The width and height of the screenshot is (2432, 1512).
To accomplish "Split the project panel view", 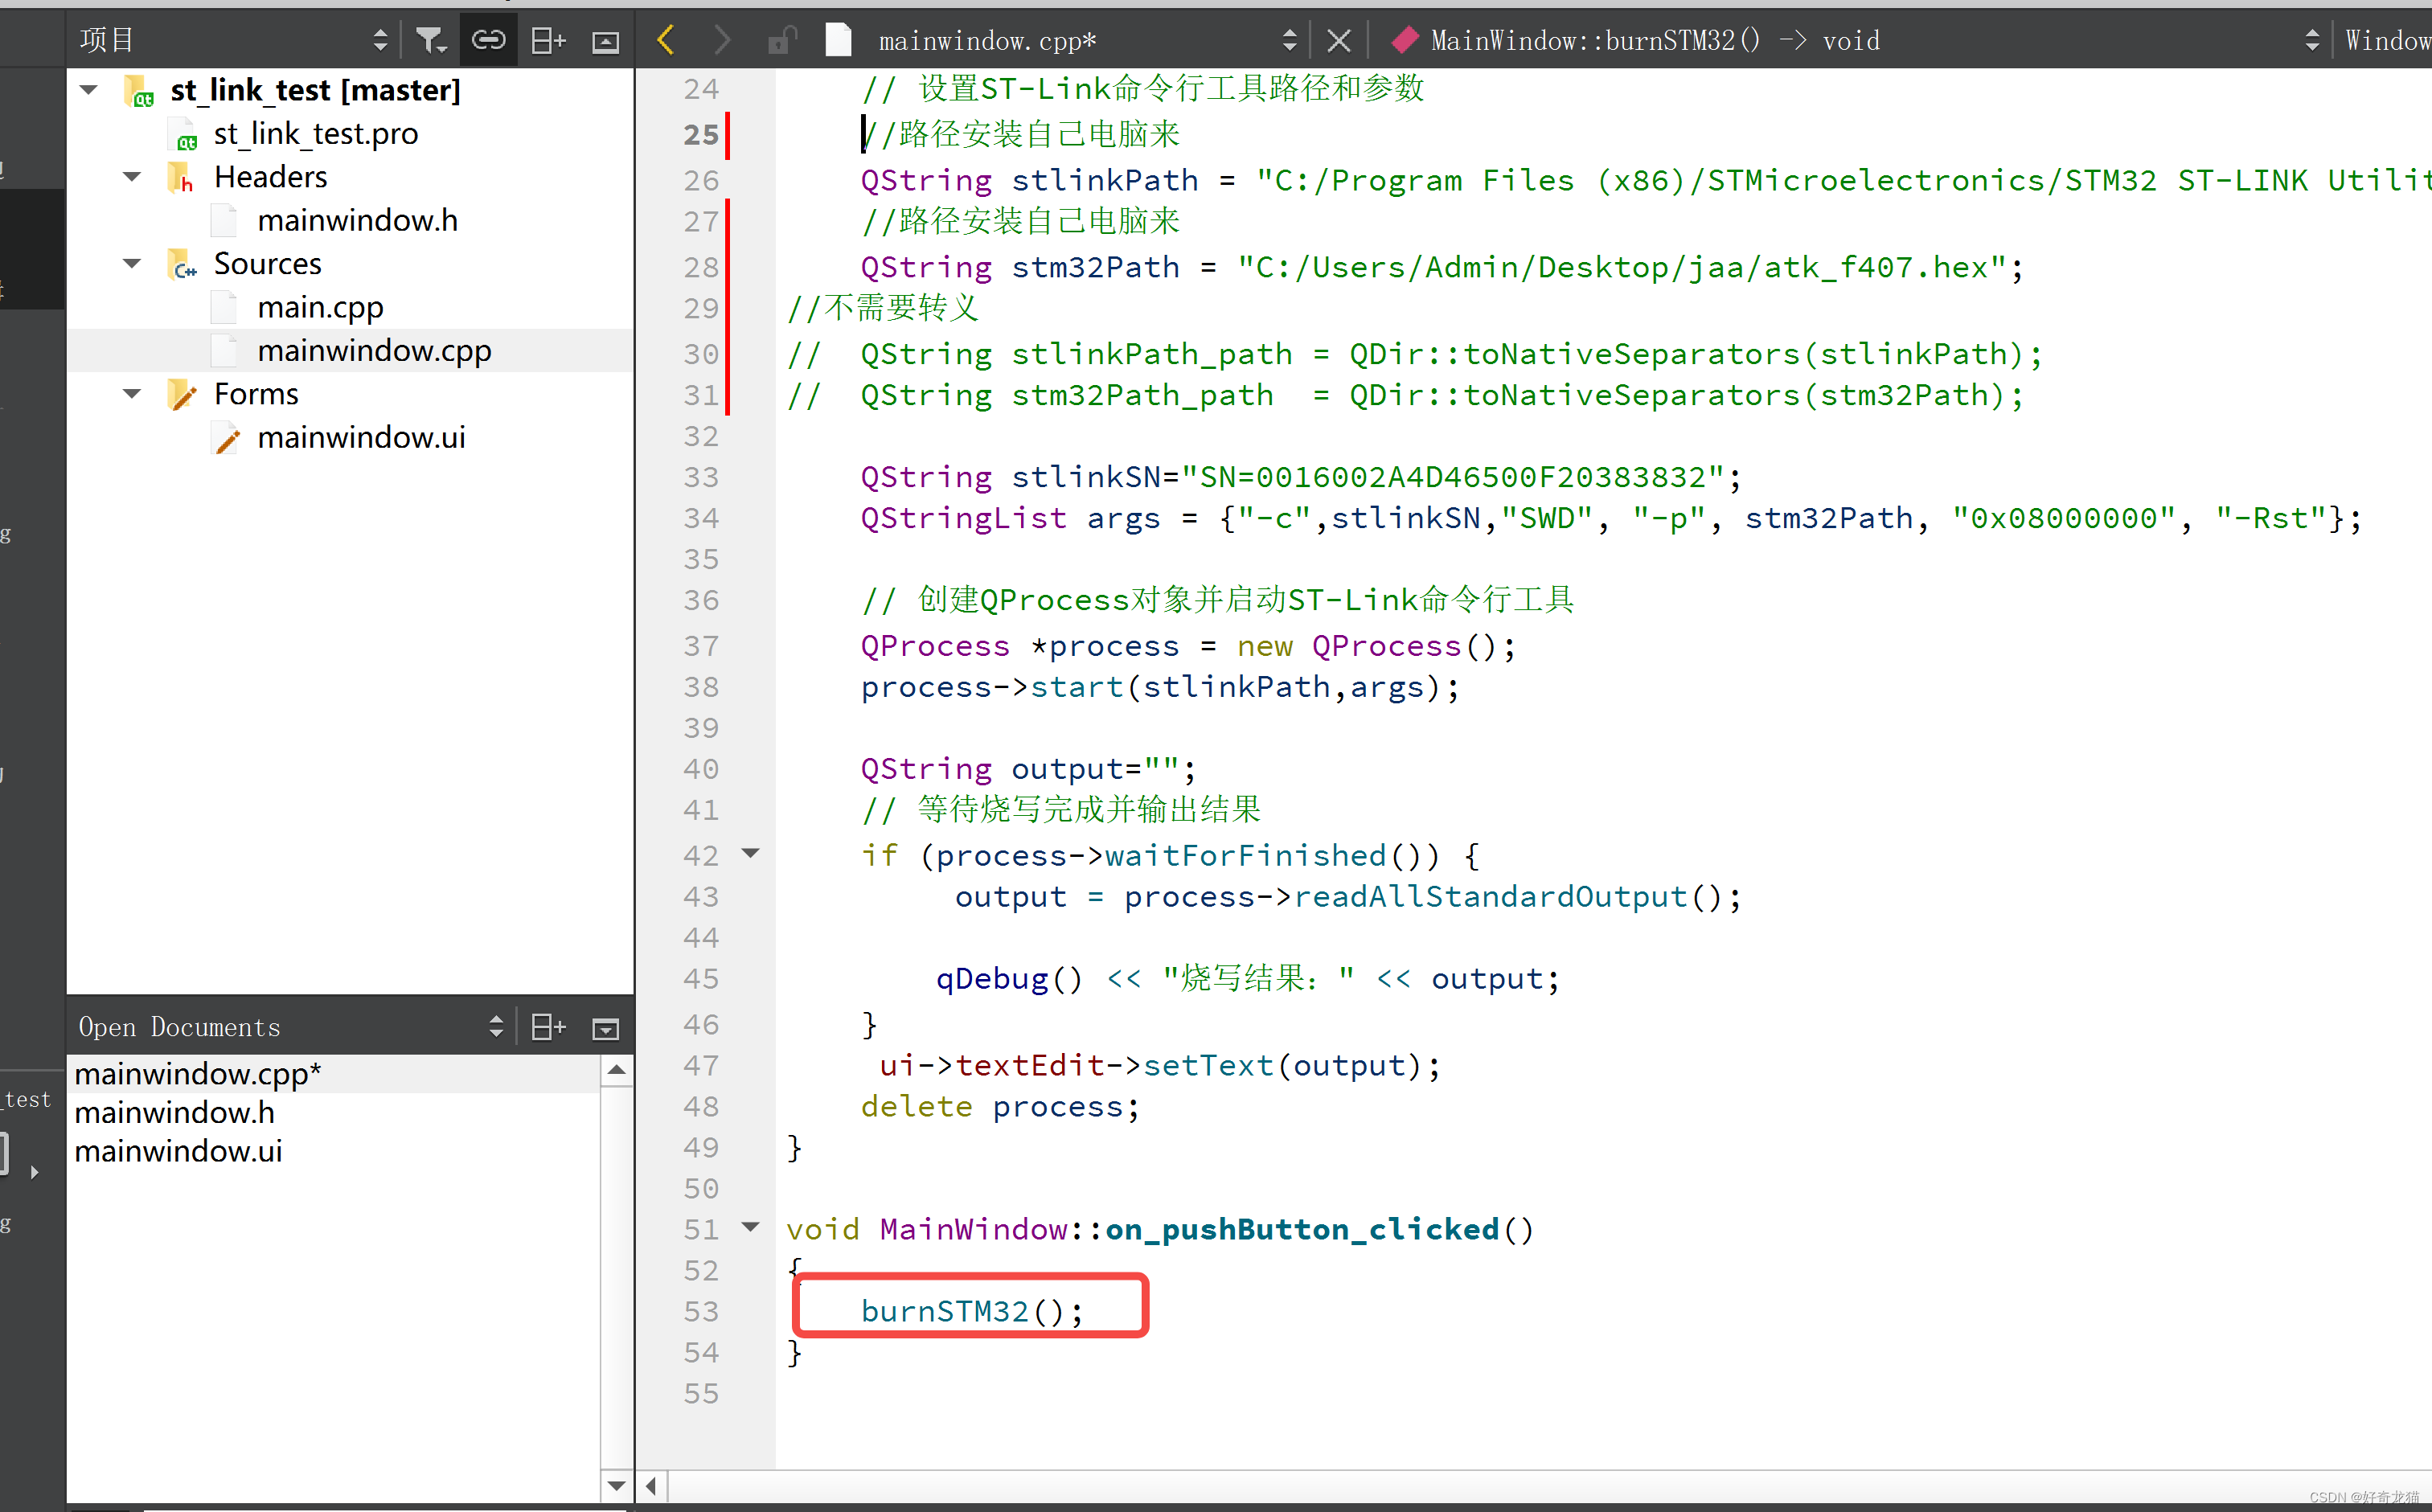I will point(548,39).
